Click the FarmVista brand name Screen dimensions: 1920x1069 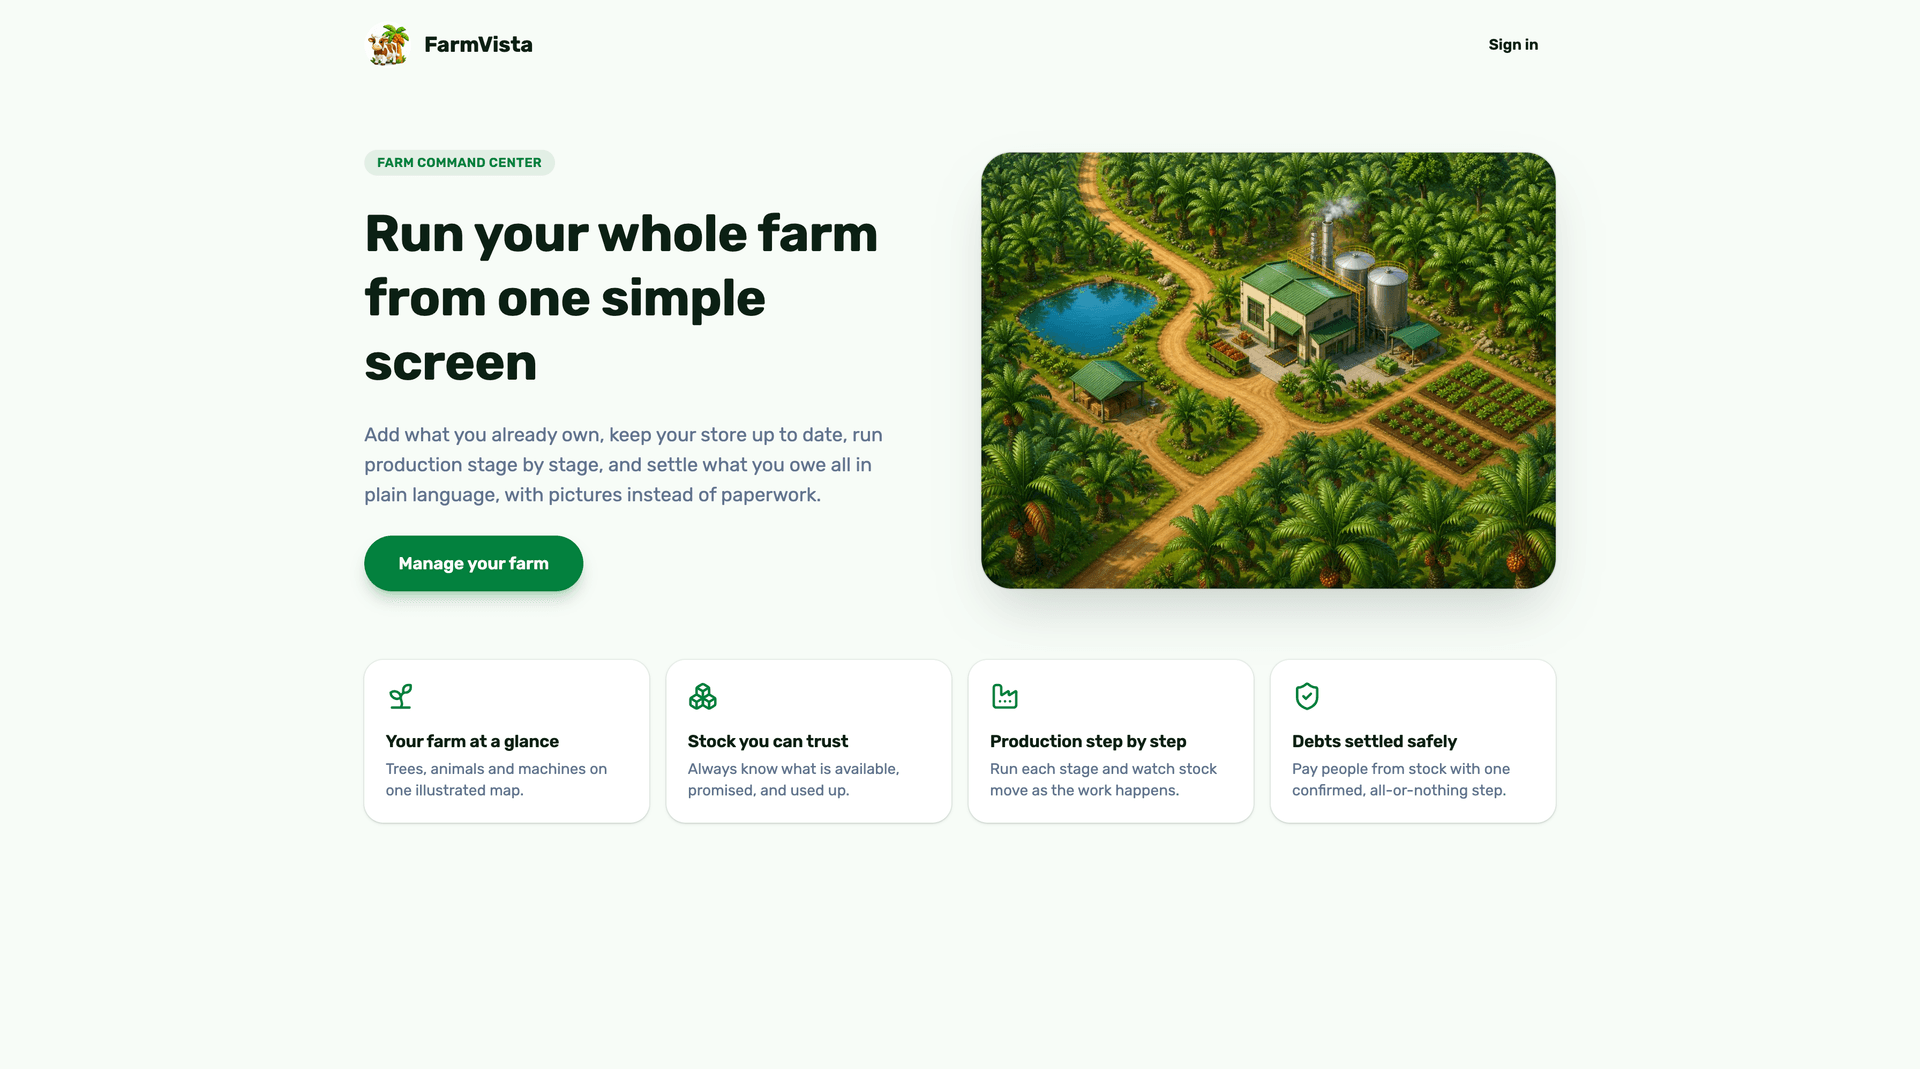point(478,45)
